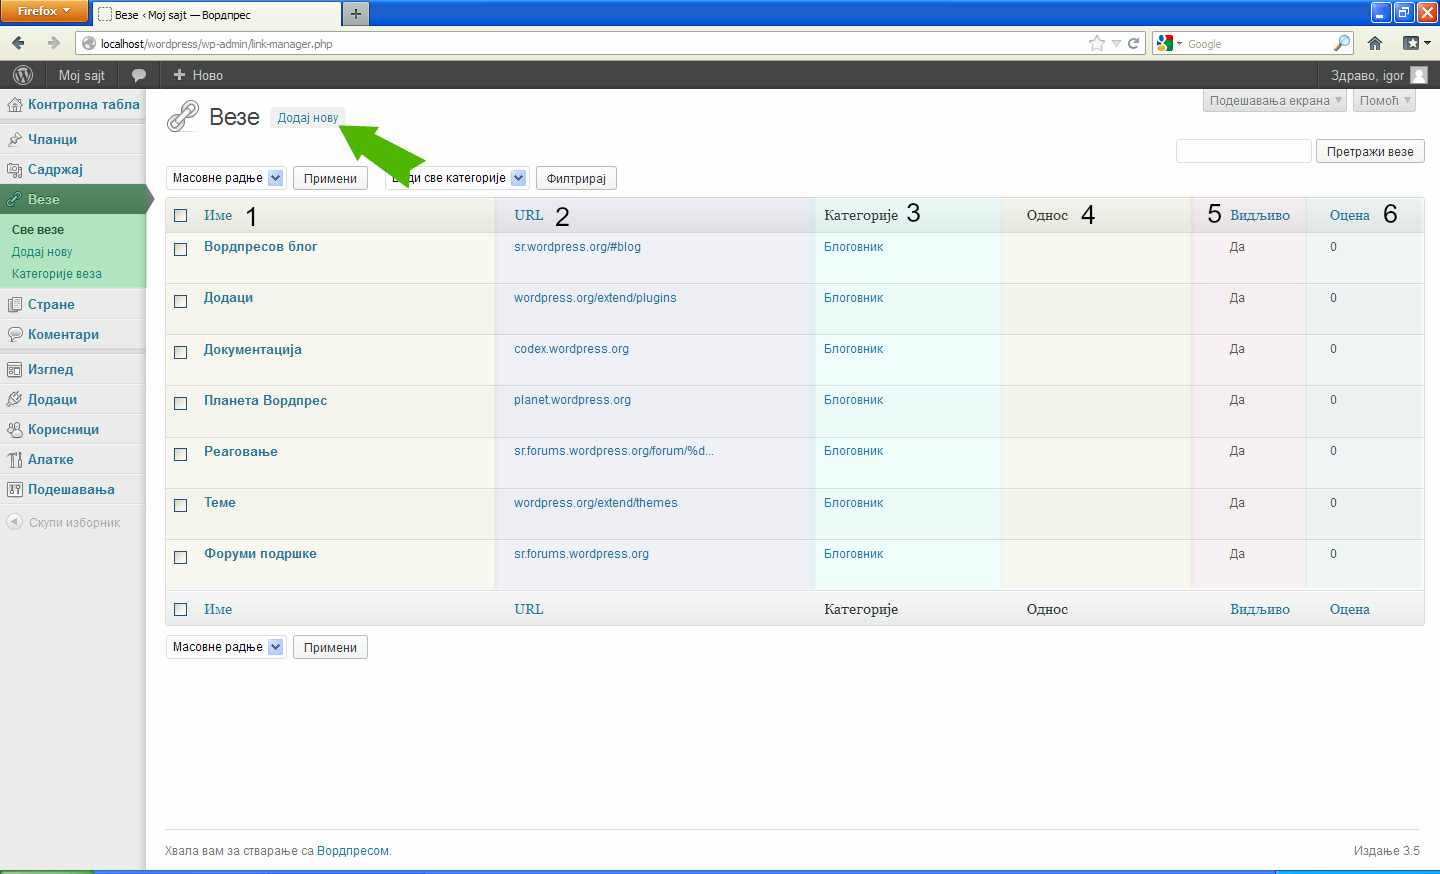Click the igor user avatar icon
This screenshot has width=1440, height=874.
[x=1418, y=75]
